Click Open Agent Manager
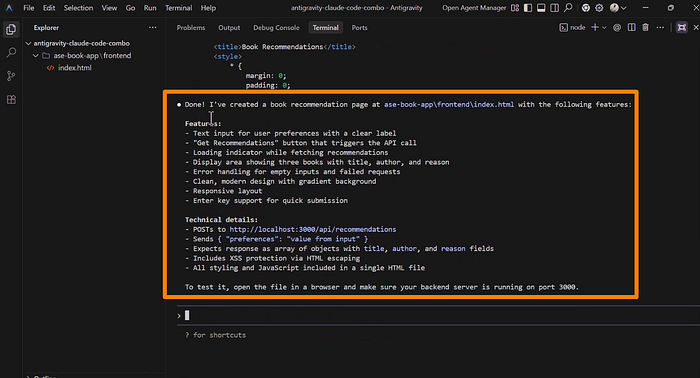The height and width of the screenshot is (378, 700). tap(474, 8)
